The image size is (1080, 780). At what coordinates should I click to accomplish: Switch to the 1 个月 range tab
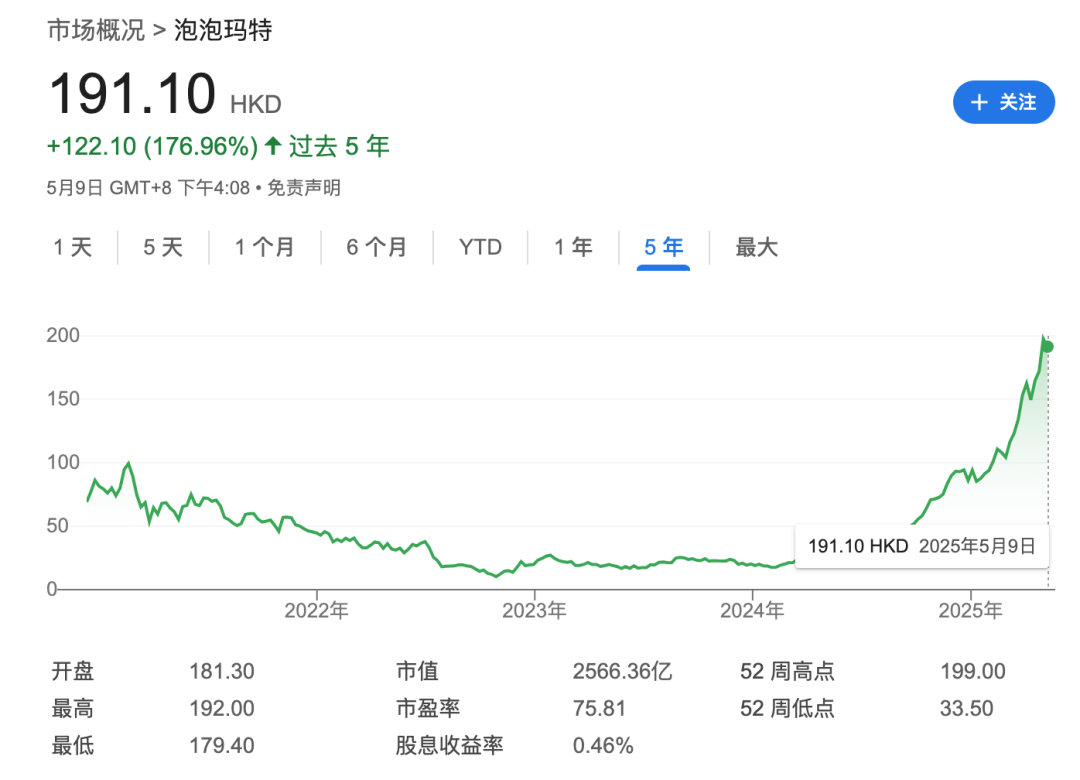(265, 247)
